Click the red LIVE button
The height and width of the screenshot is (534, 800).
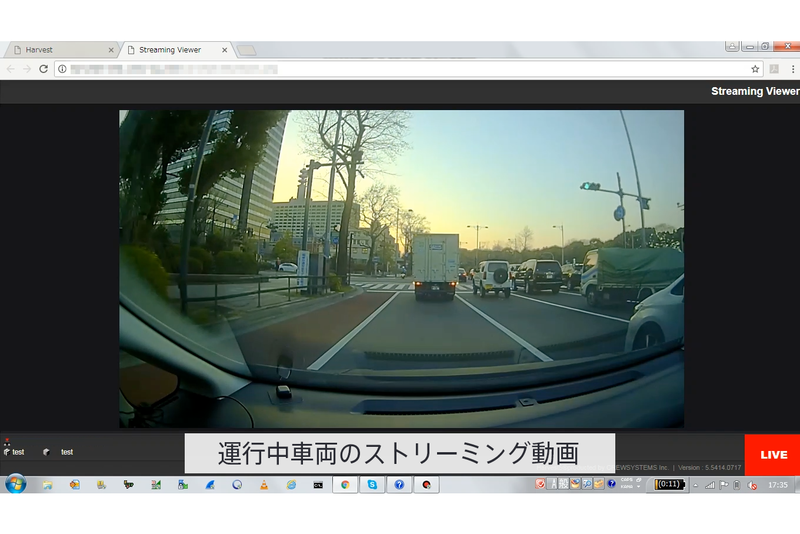[772, 454]
